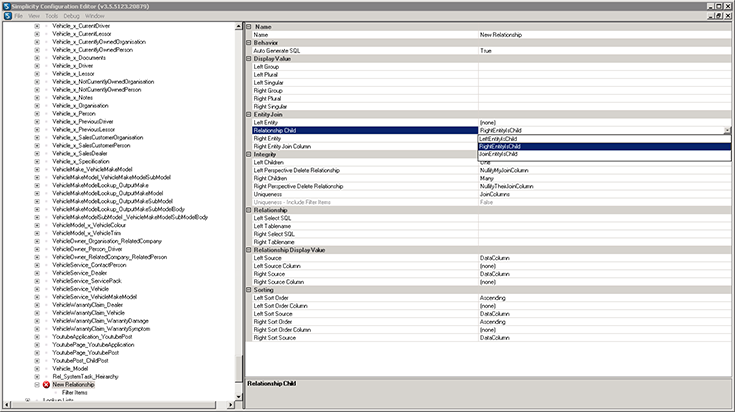This screenshot has height=412, width=735.
Task: Expand the Vehicle_x_Documents tree node
Action: pos(37,58)
